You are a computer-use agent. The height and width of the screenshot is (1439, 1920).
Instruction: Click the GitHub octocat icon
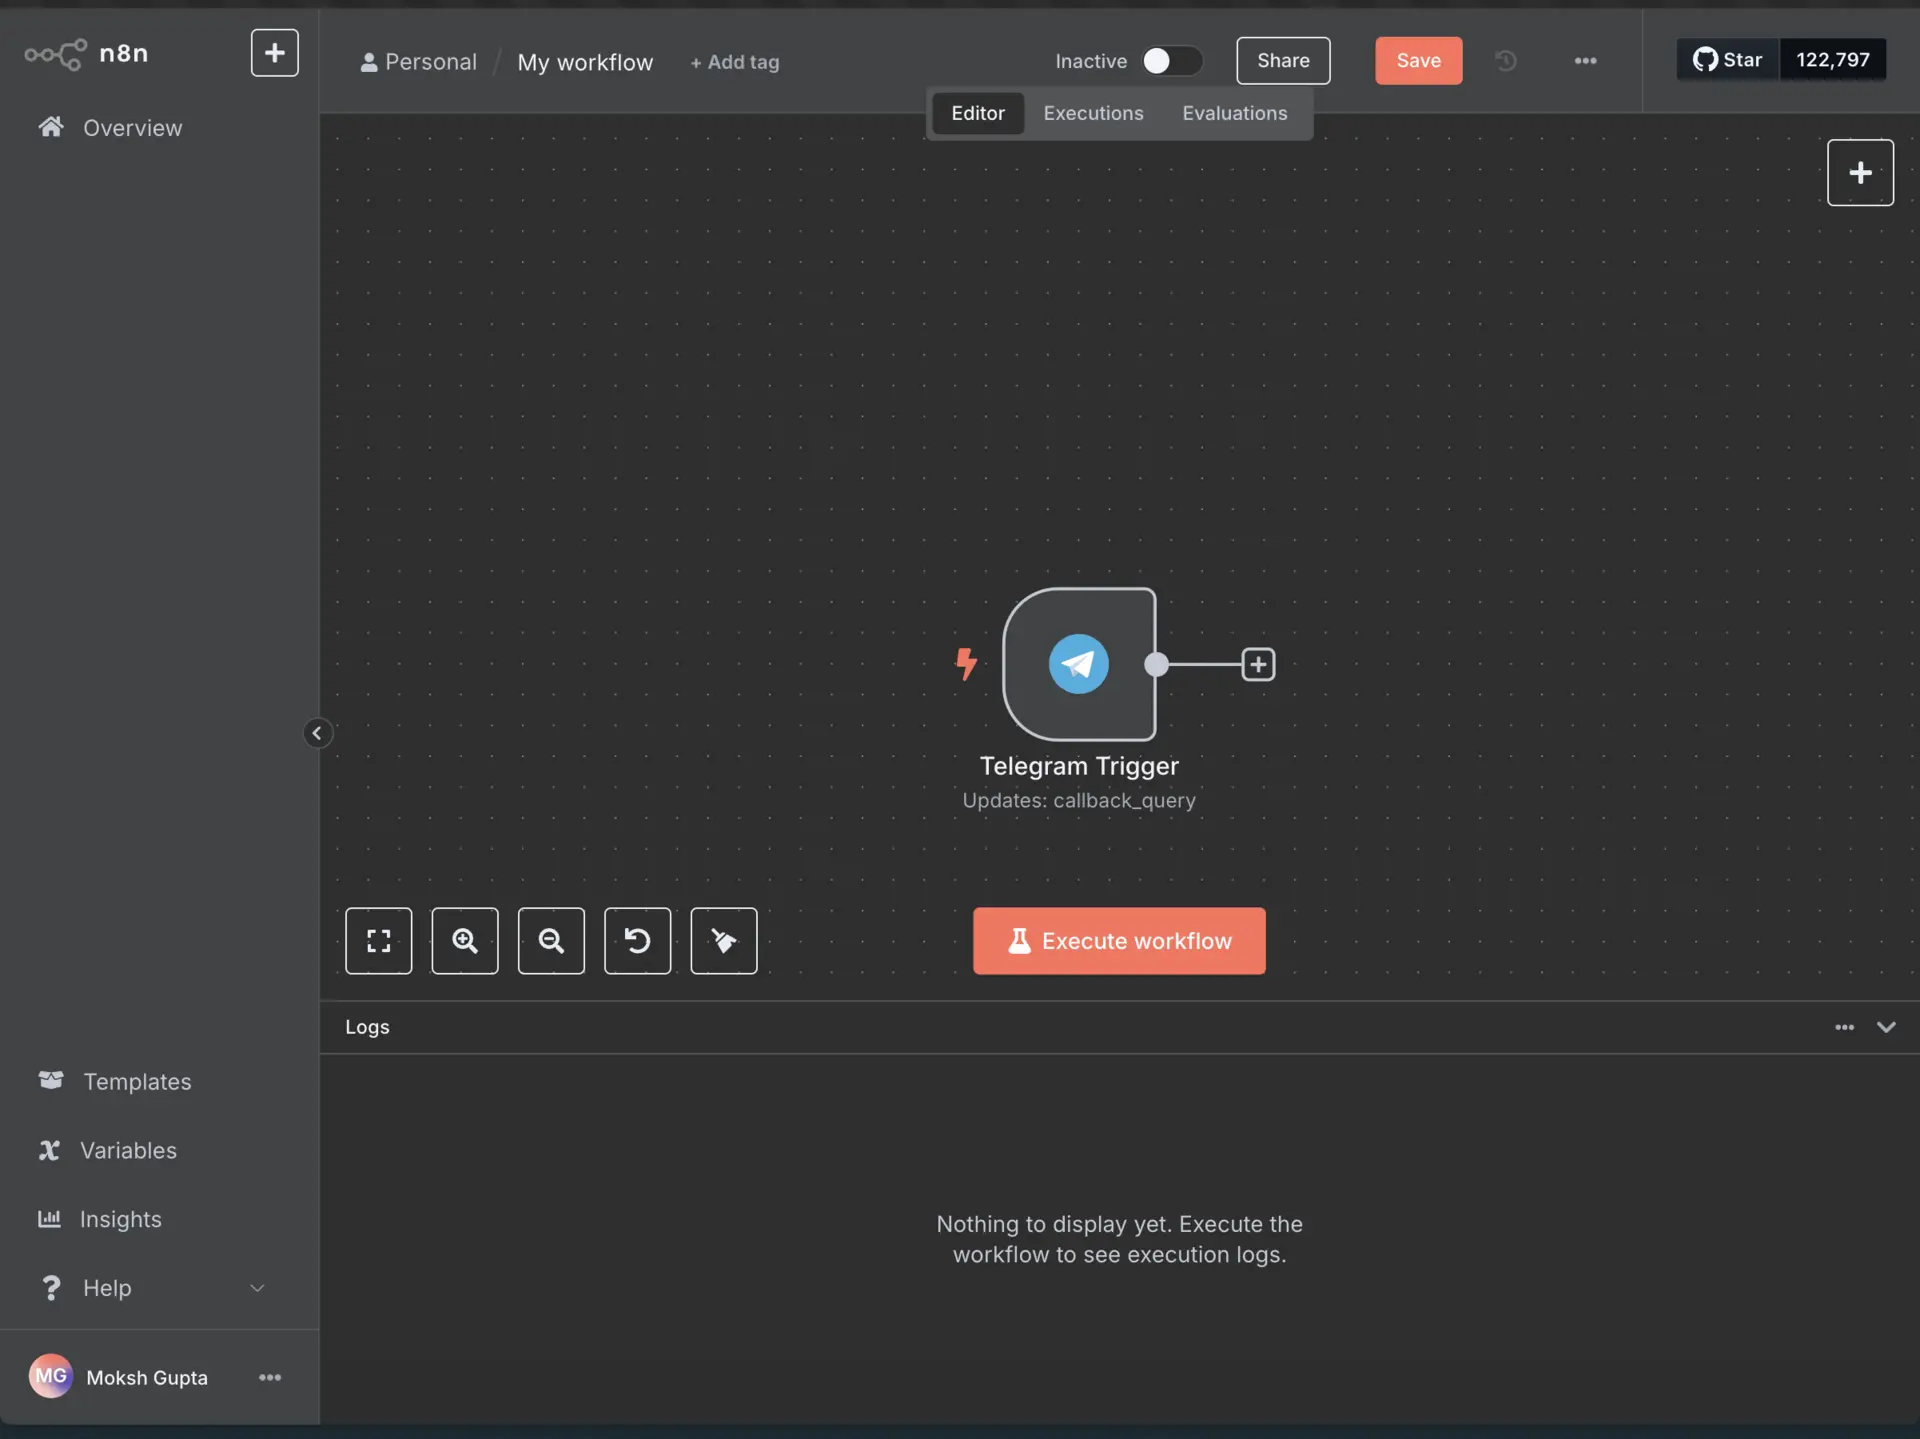1705,60
